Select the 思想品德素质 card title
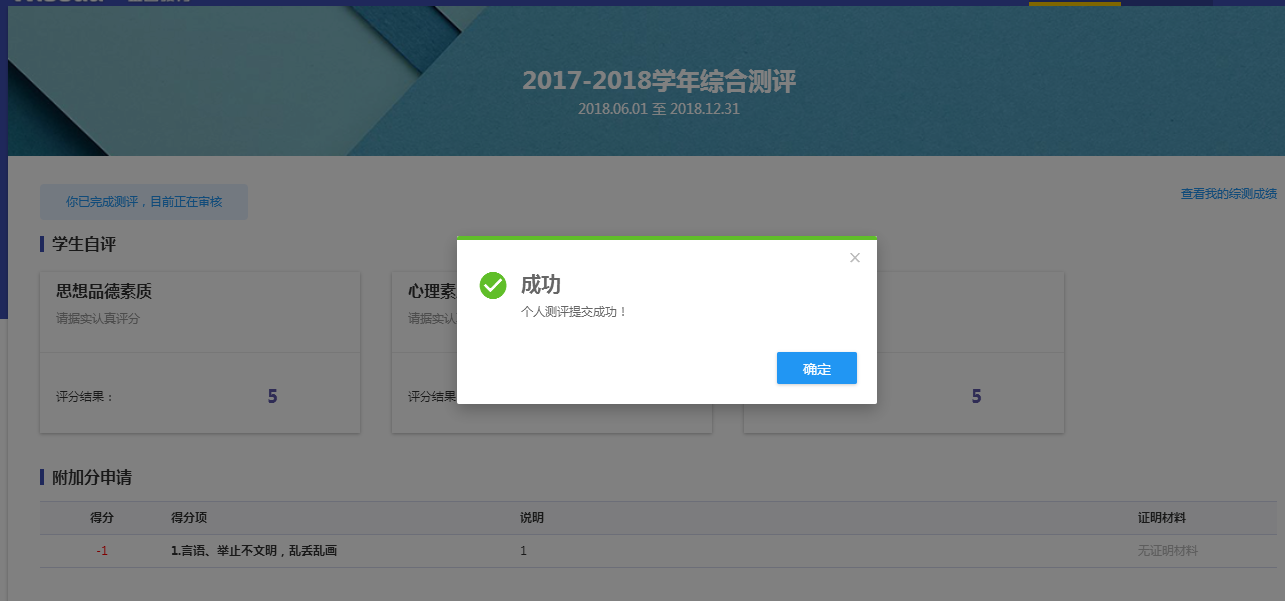 104,292
